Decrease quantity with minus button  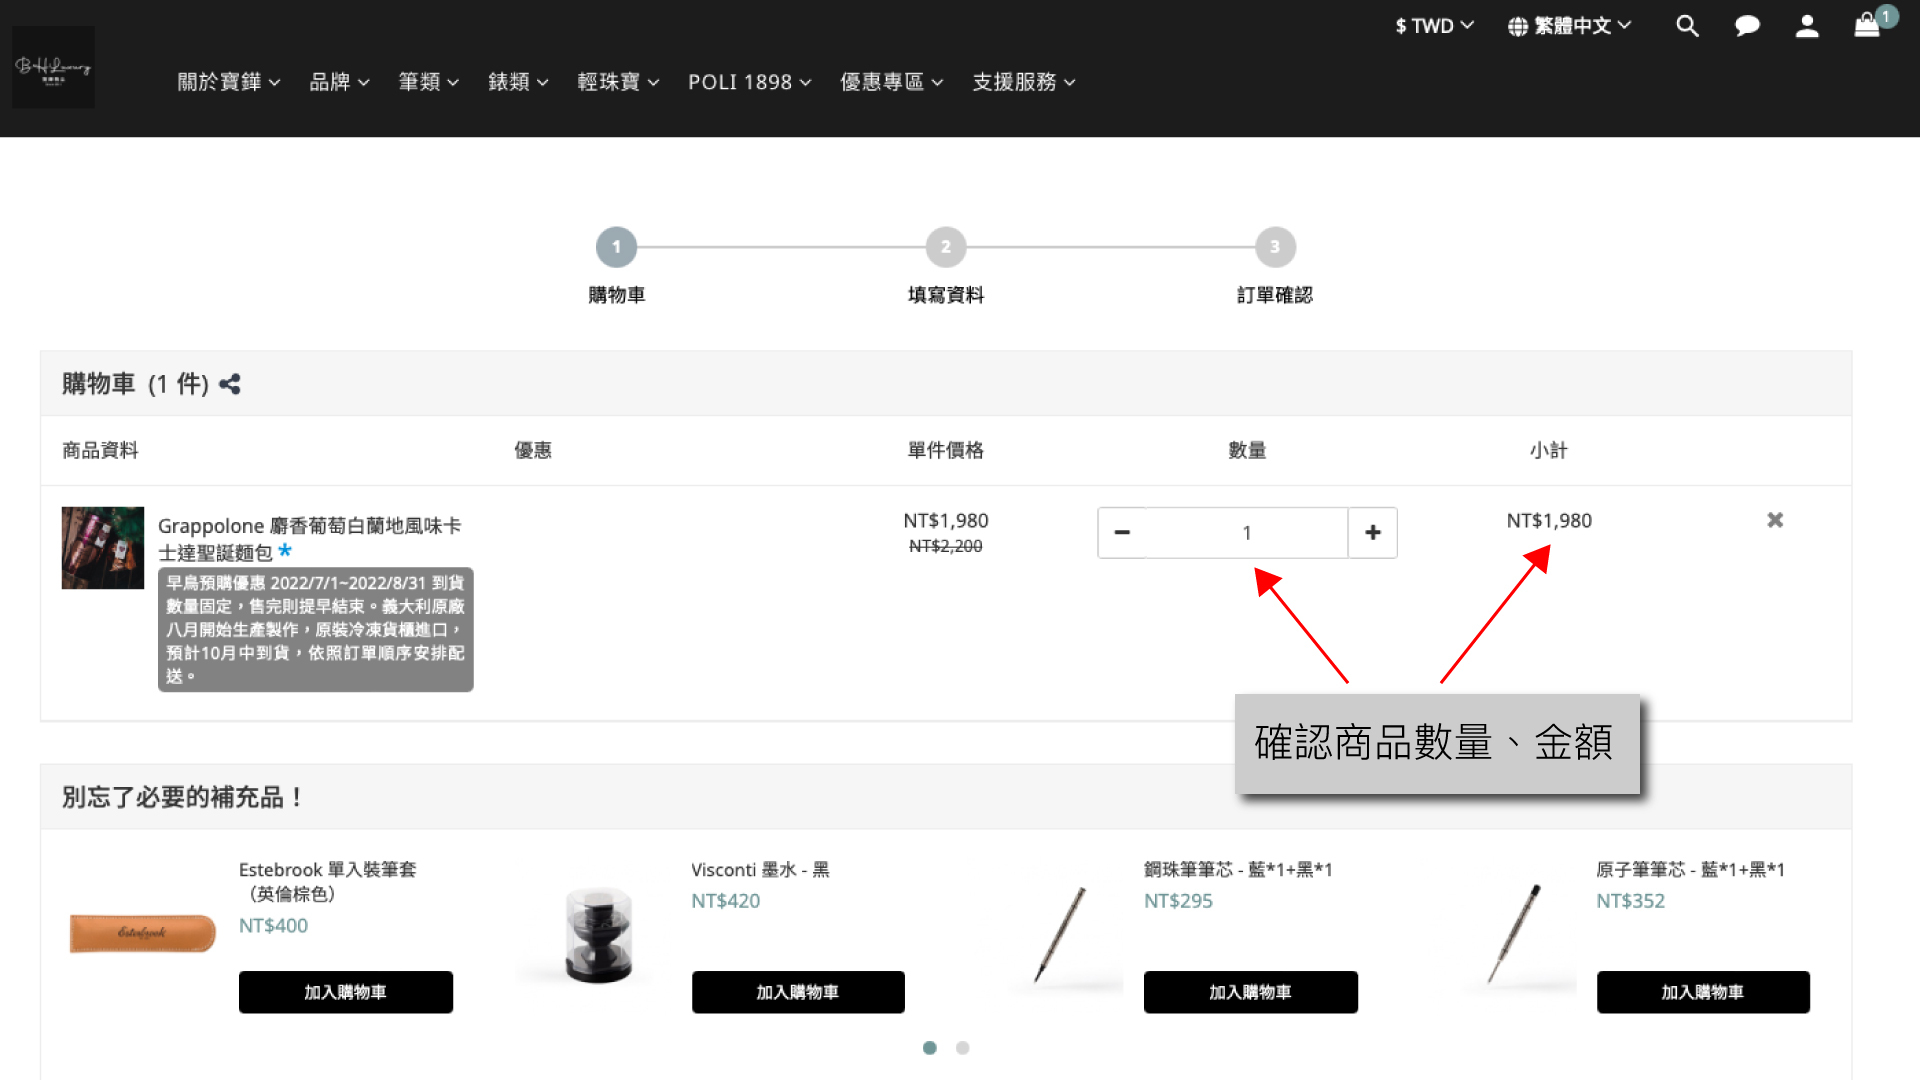click(x=1122, y=533)
